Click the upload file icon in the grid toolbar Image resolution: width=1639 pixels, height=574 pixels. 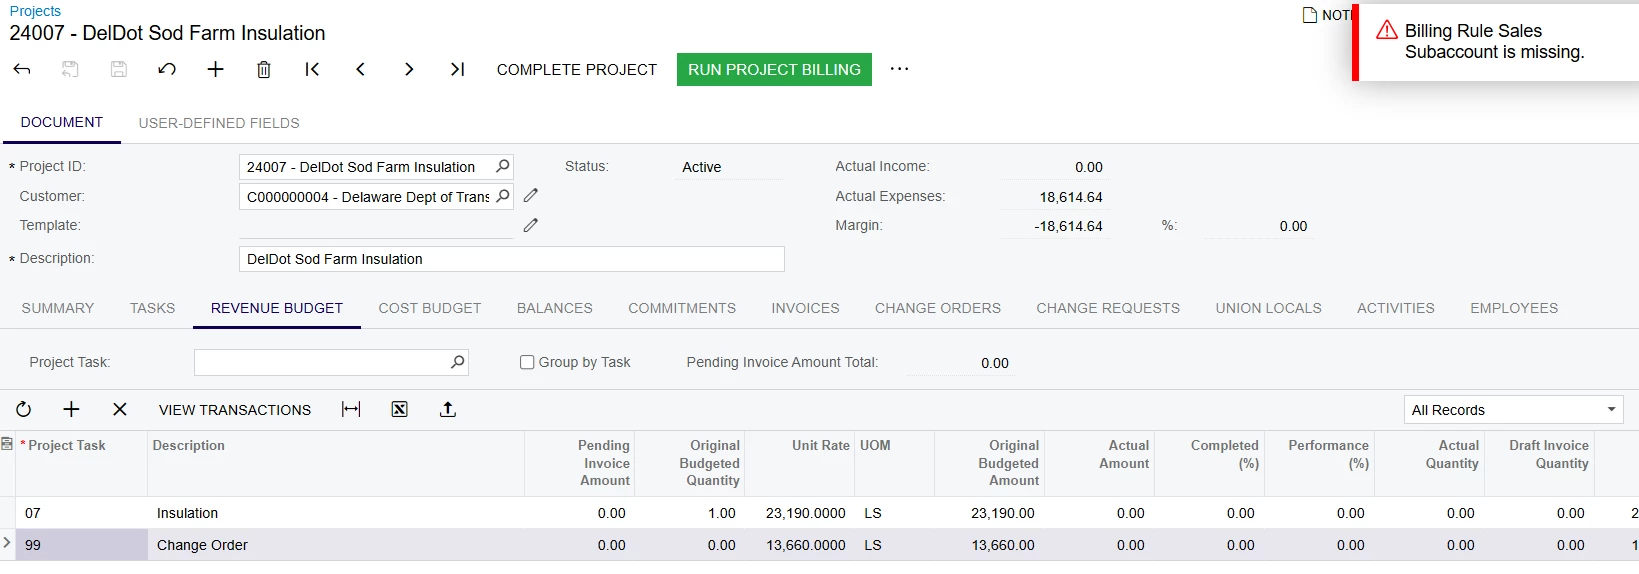(x=448, y=409)
